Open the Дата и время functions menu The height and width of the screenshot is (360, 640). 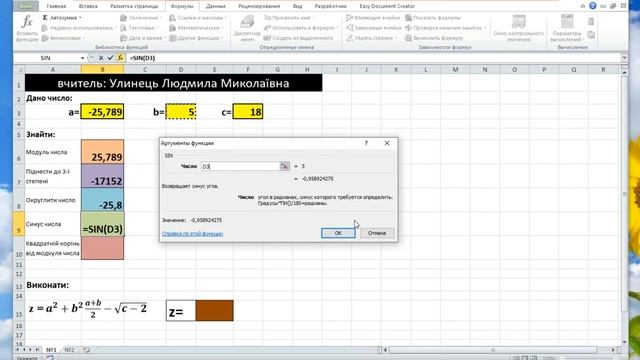pyautogui.click(x=143, y=38)
